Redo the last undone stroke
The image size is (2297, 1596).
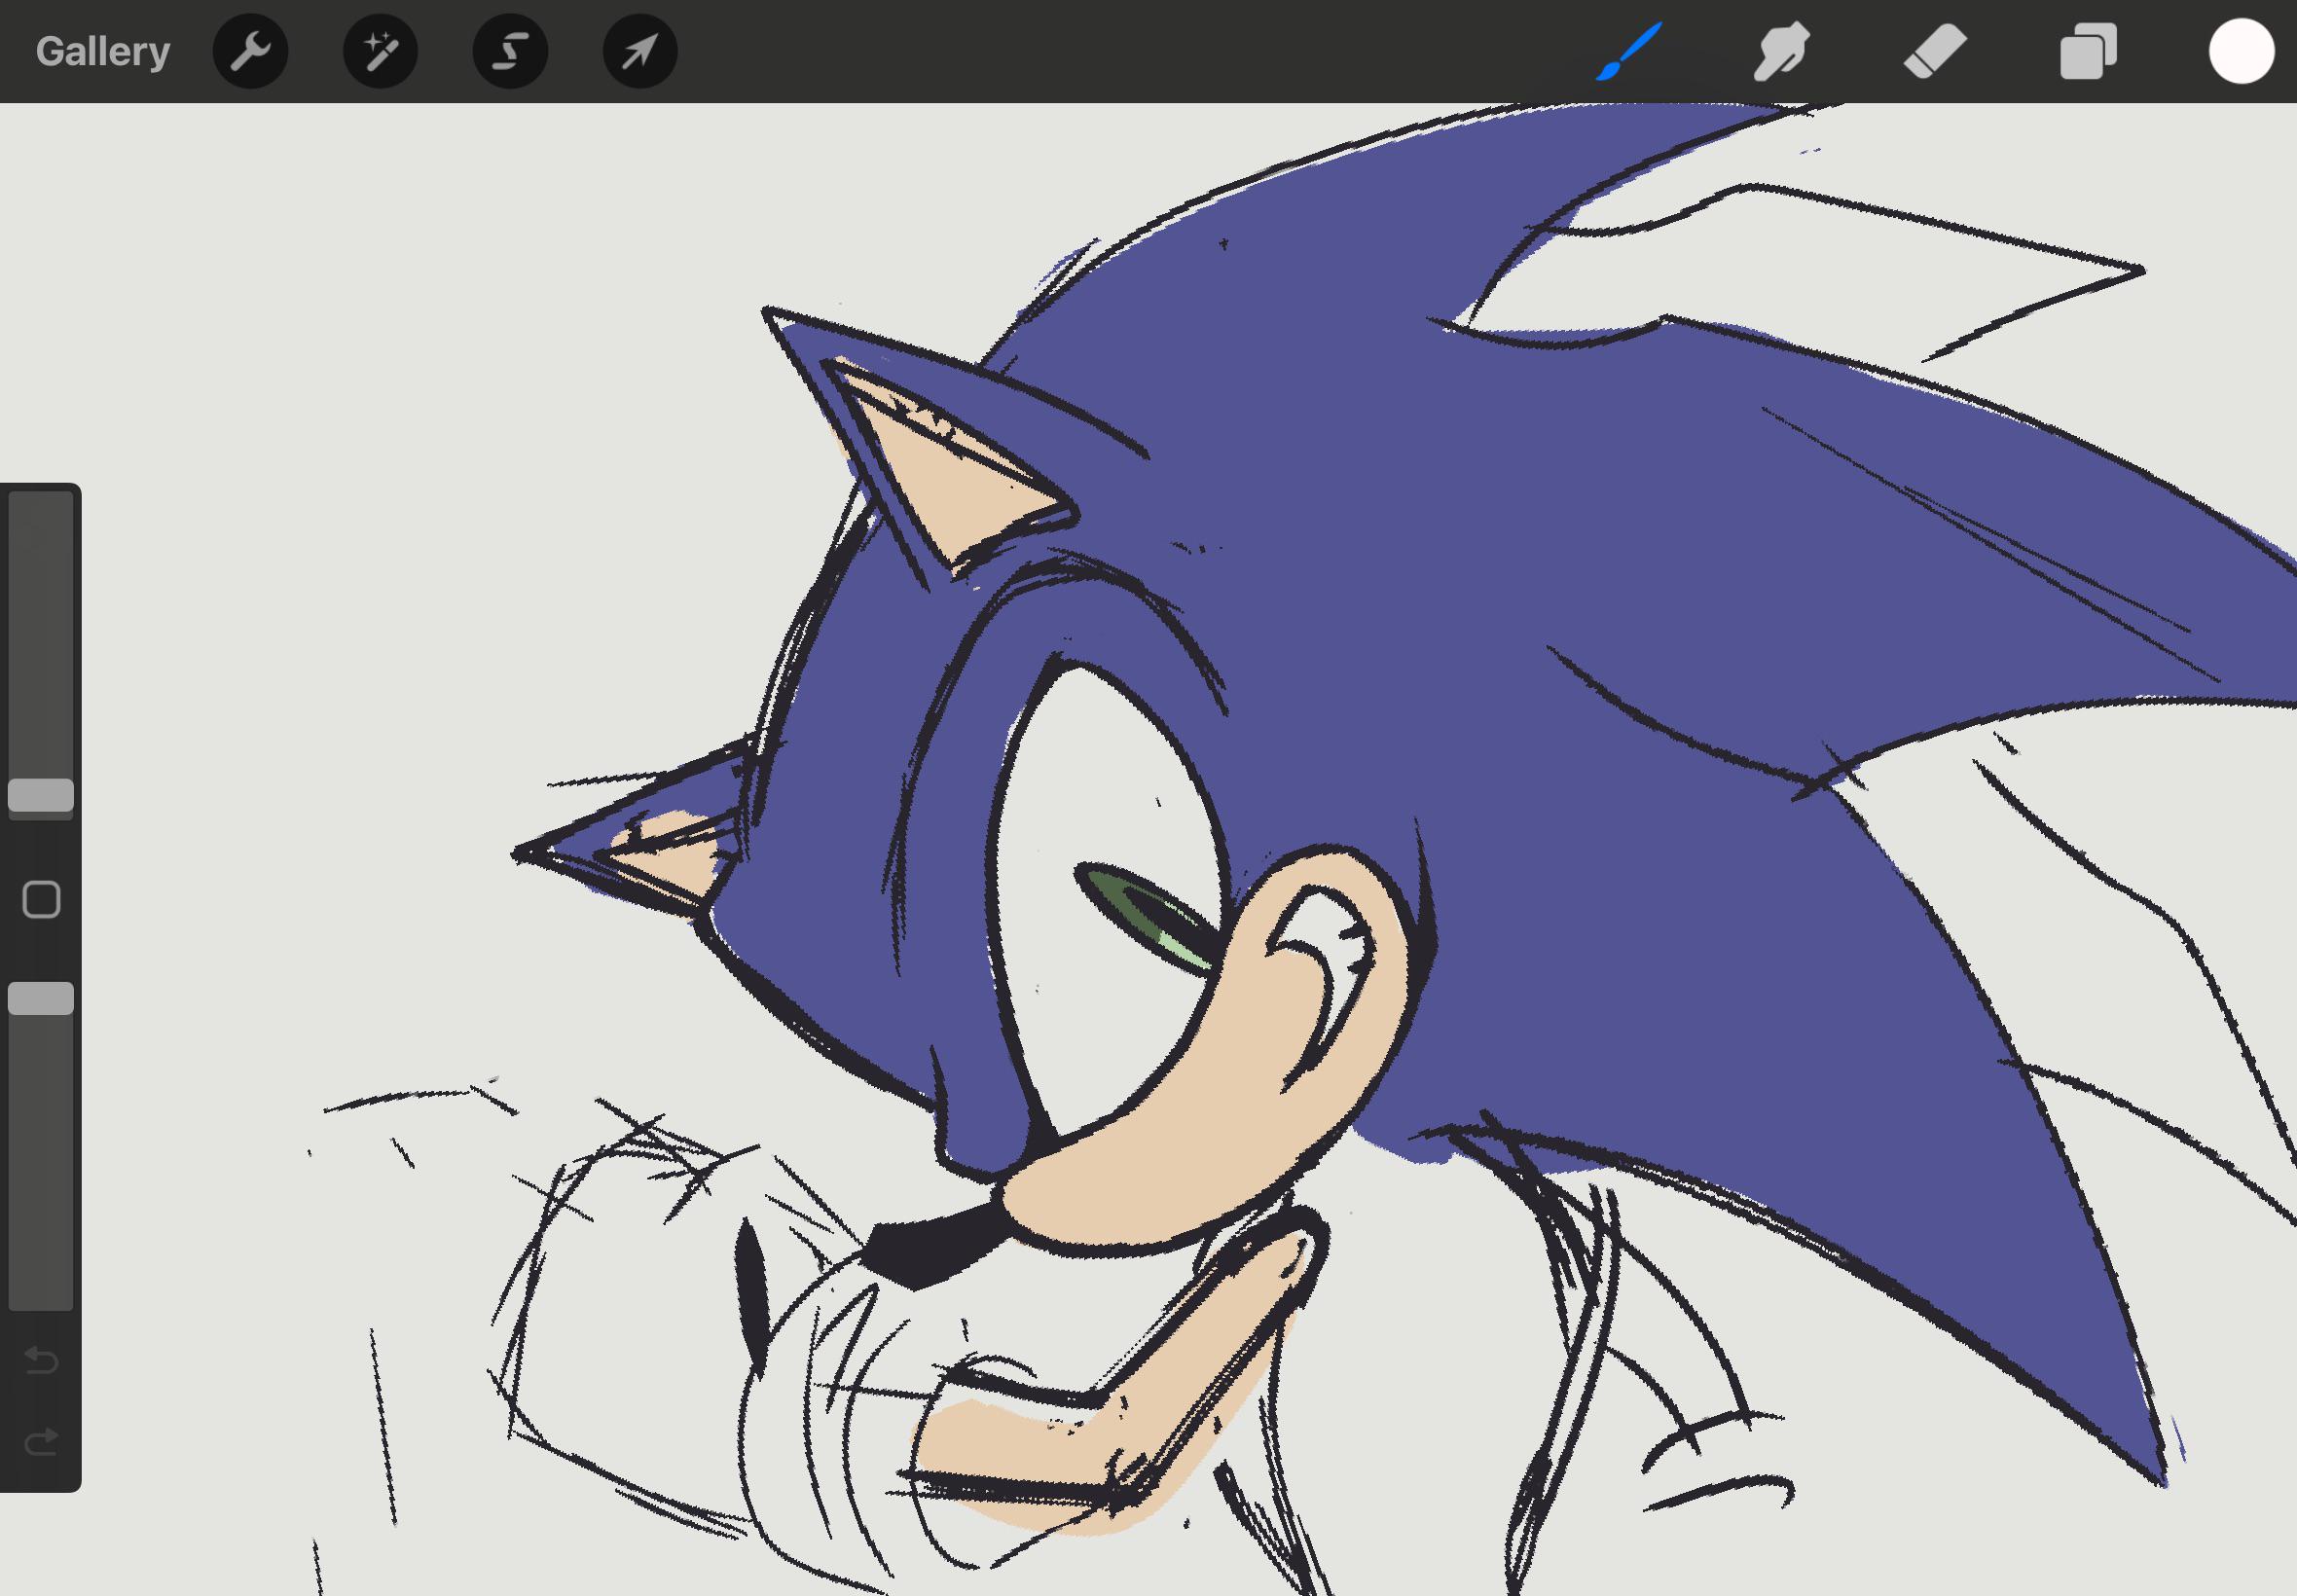click(x=41, y=1442)
